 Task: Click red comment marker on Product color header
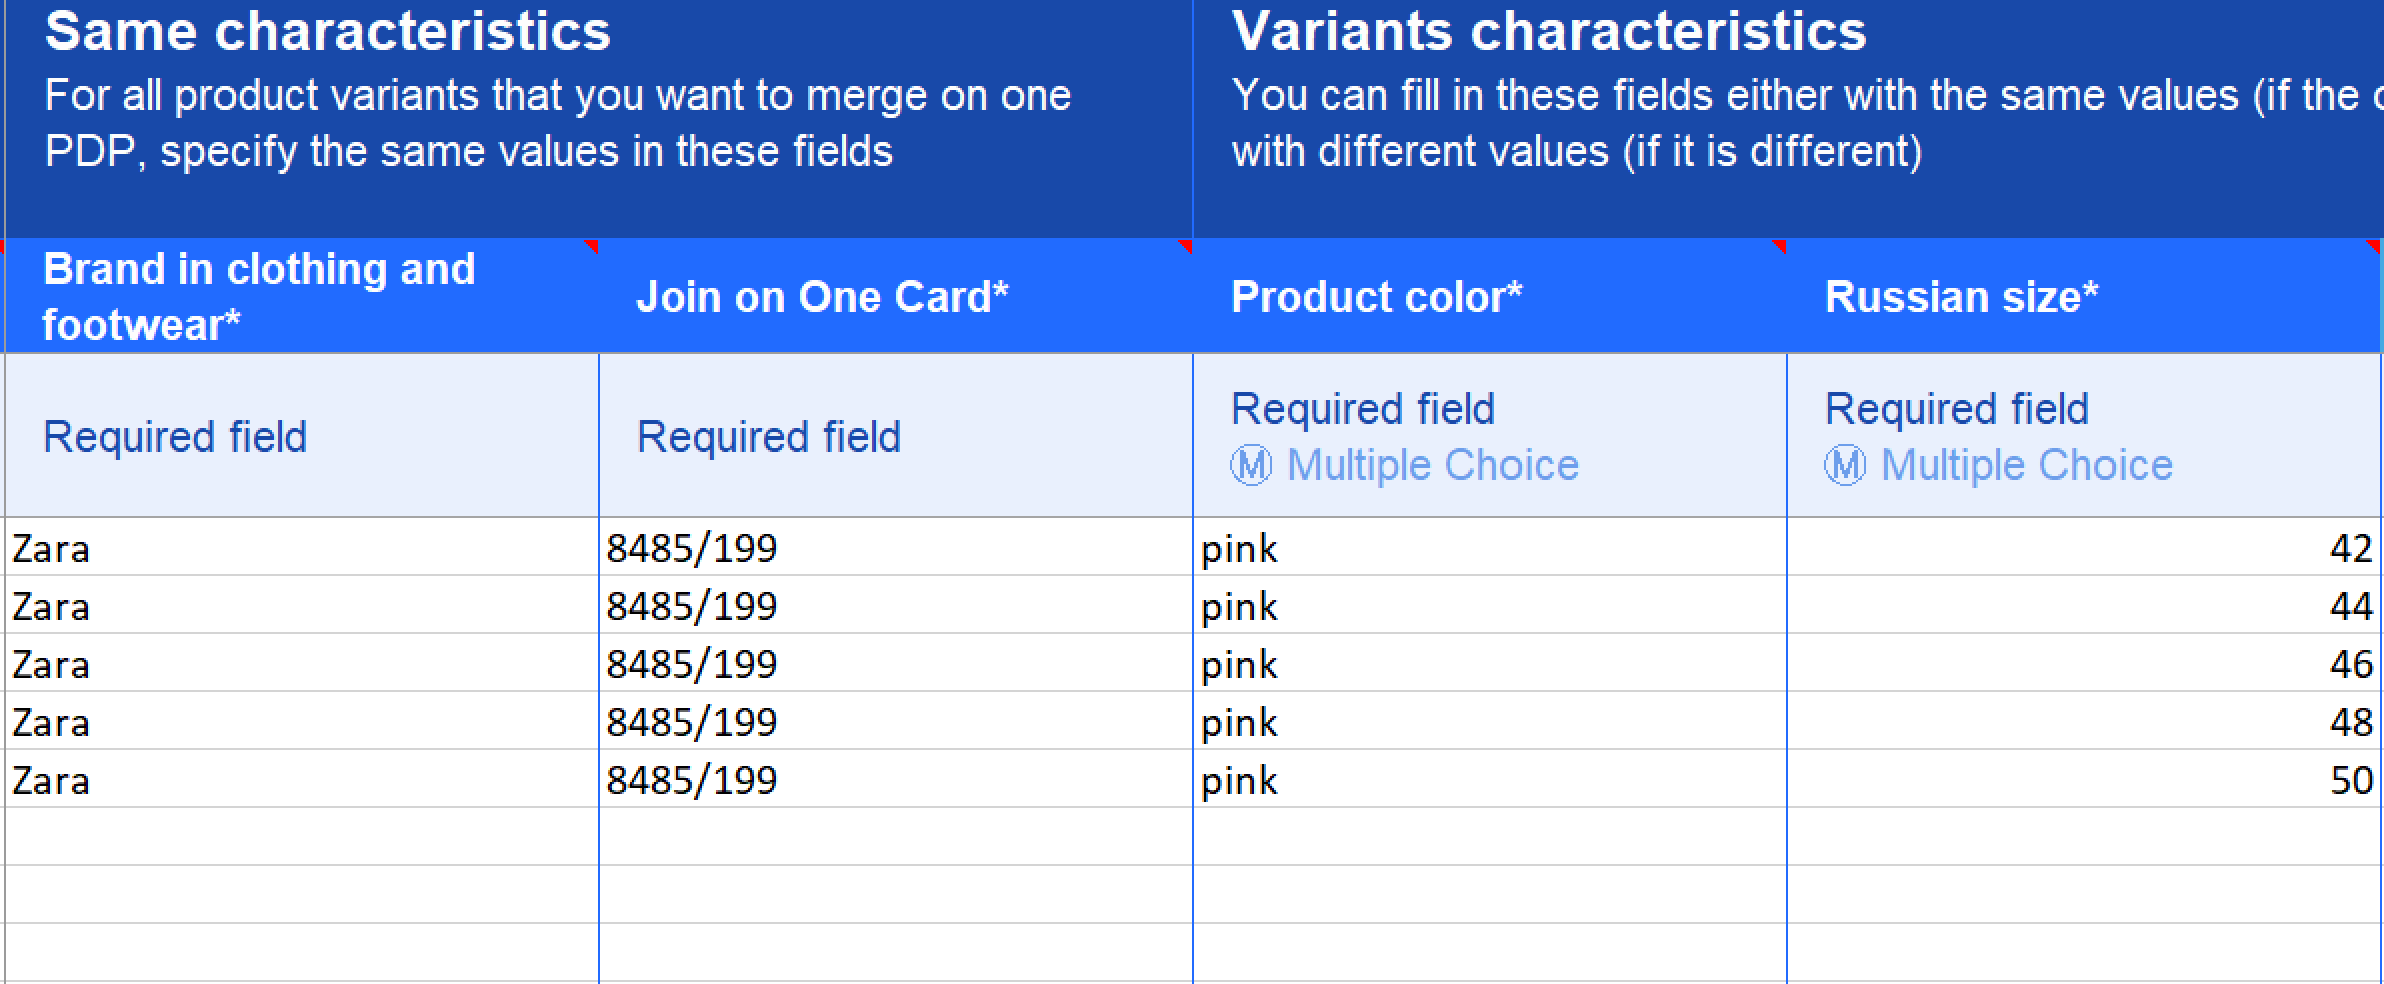coord(1778,246)
